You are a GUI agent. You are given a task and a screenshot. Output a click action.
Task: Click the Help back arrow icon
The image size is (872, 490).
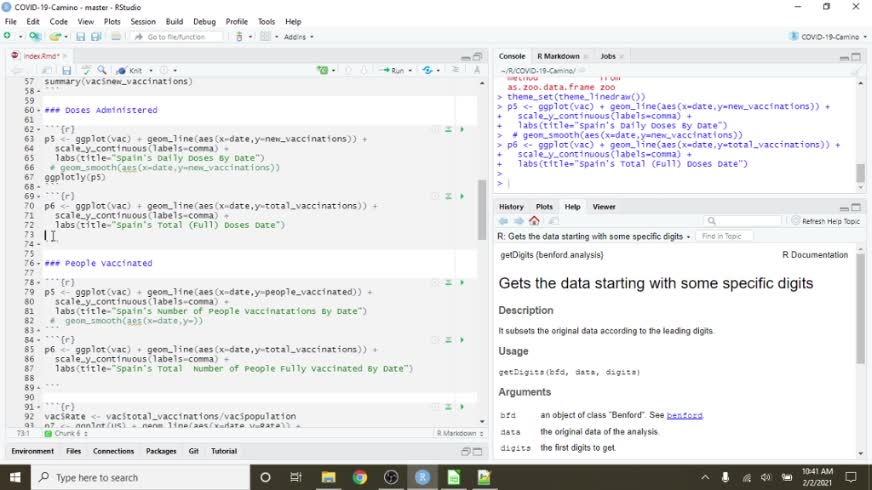504,221
